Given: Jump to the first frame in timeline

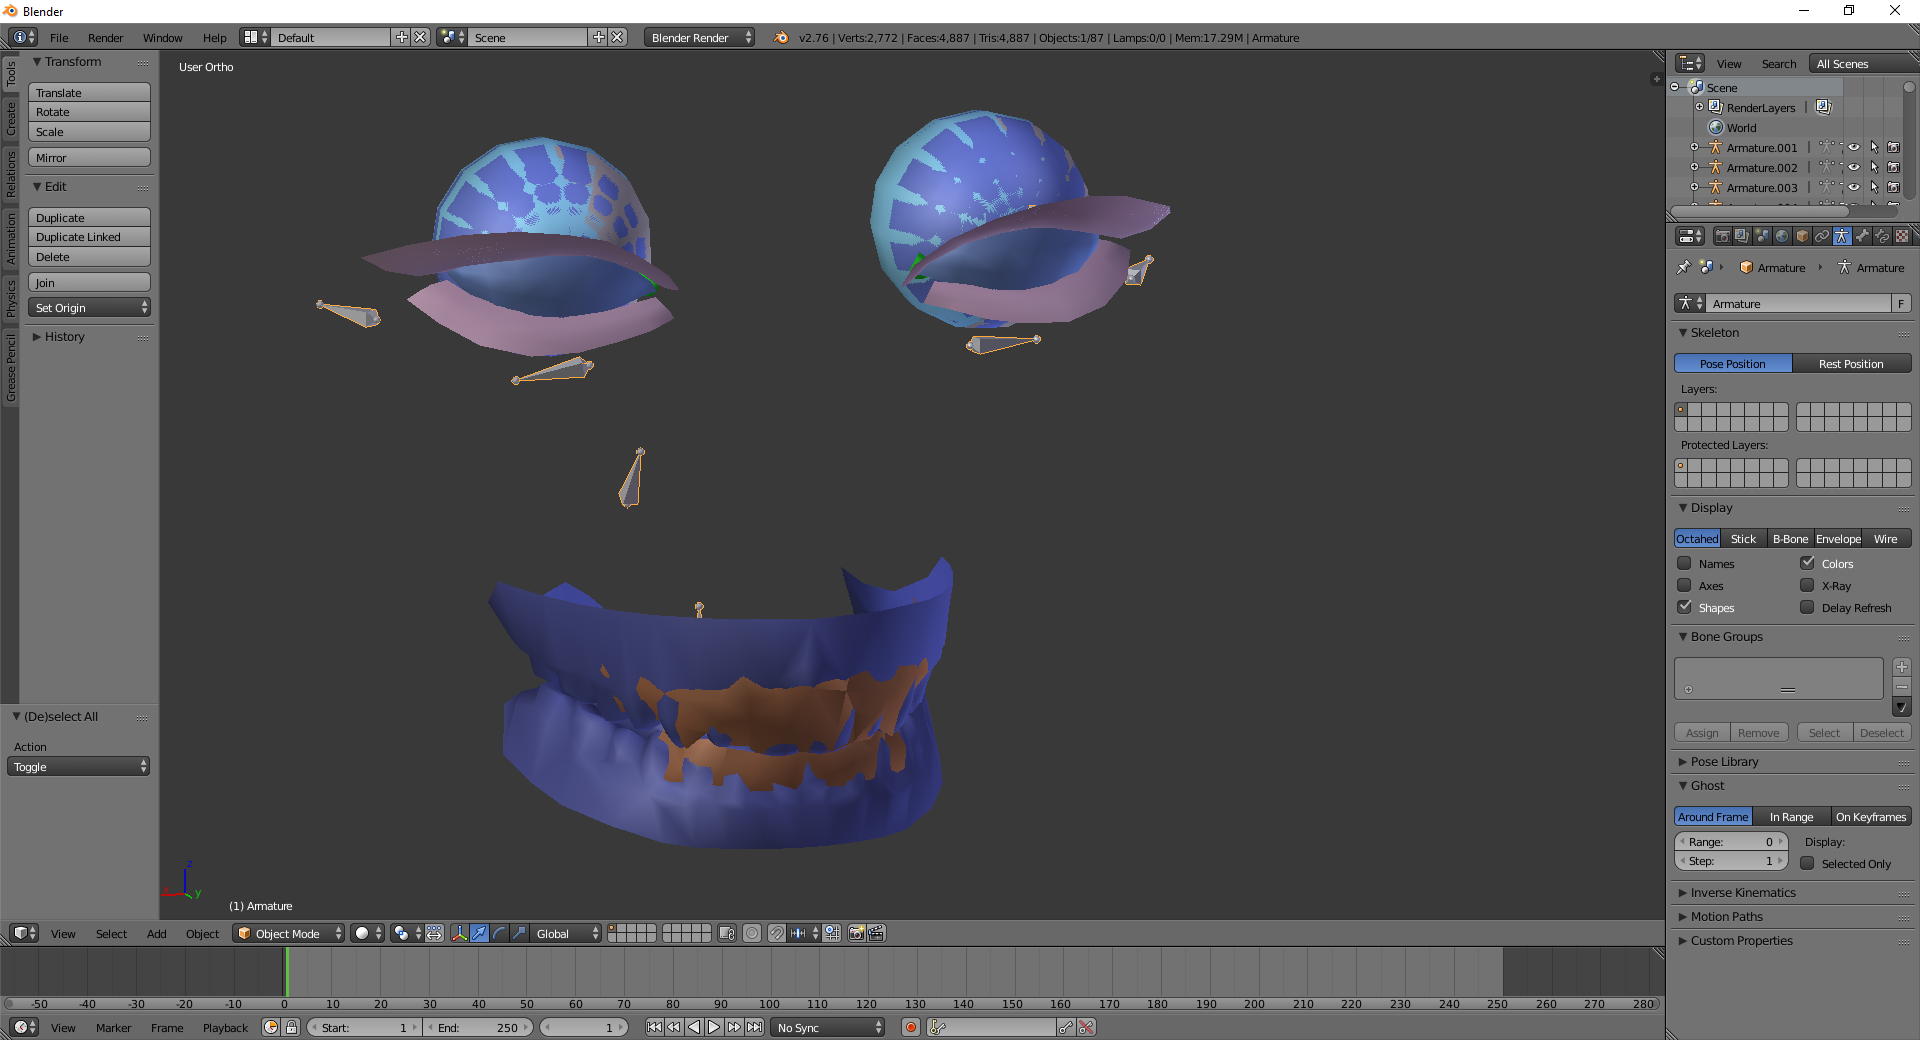Looking at the screenshot, I should [x=654, y=1027].
